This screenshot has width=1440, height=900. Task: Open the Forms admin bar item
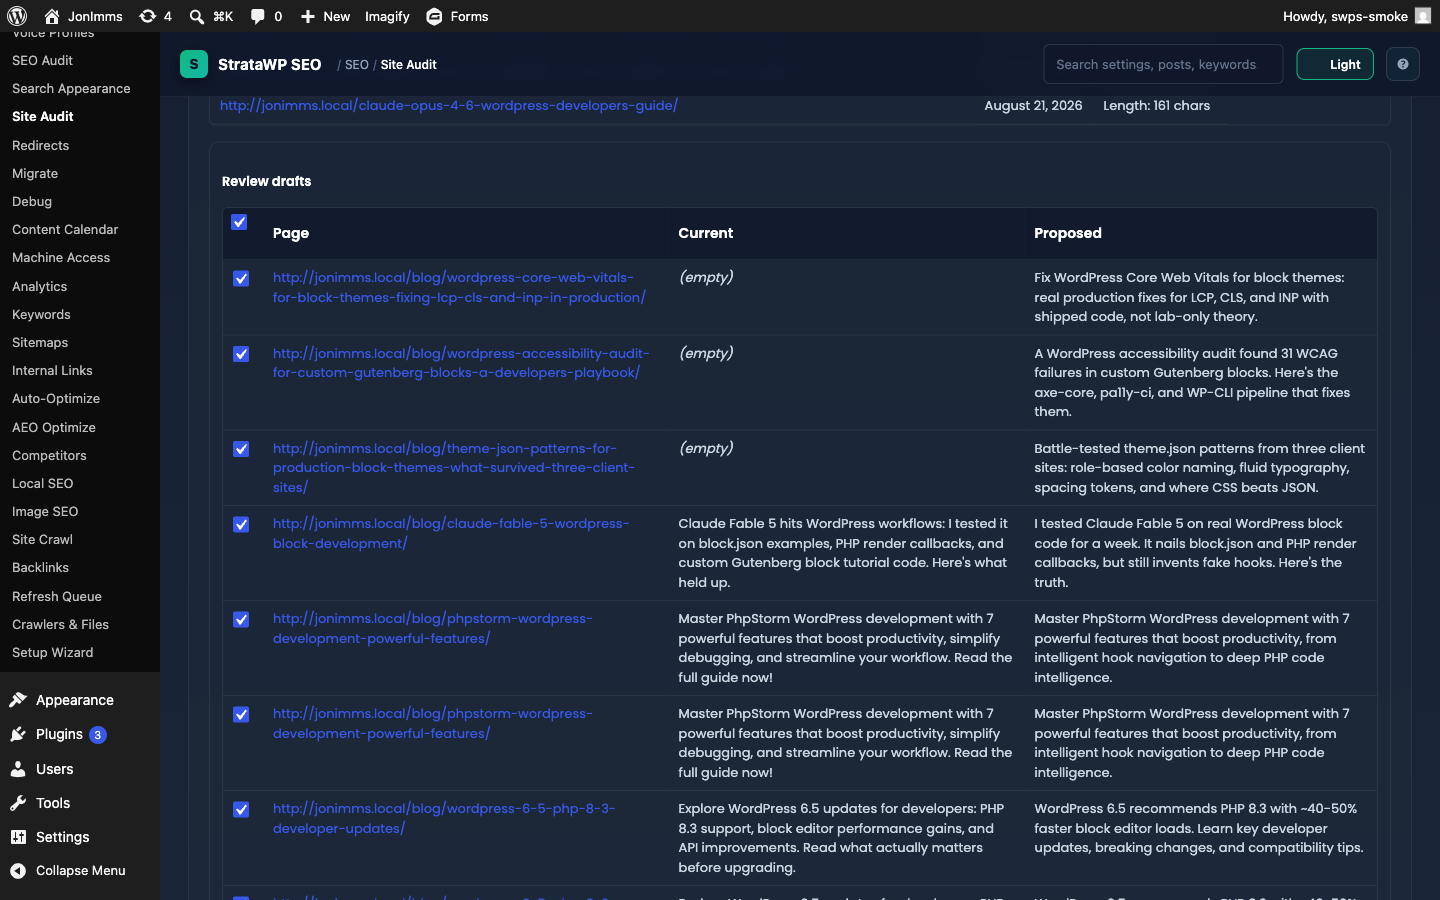pos(457,16)
